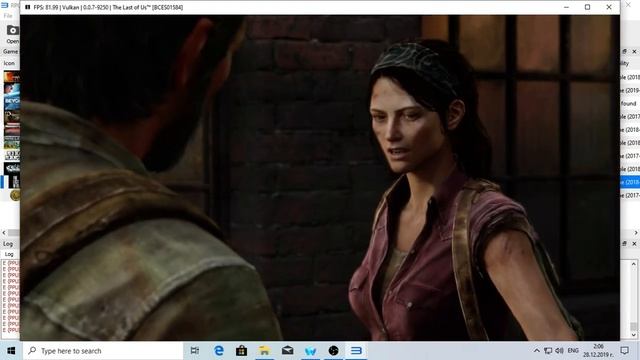This screenshot has height=360, width=640.
Task: Close the Last of Us game window
Action: pos(609,7)
